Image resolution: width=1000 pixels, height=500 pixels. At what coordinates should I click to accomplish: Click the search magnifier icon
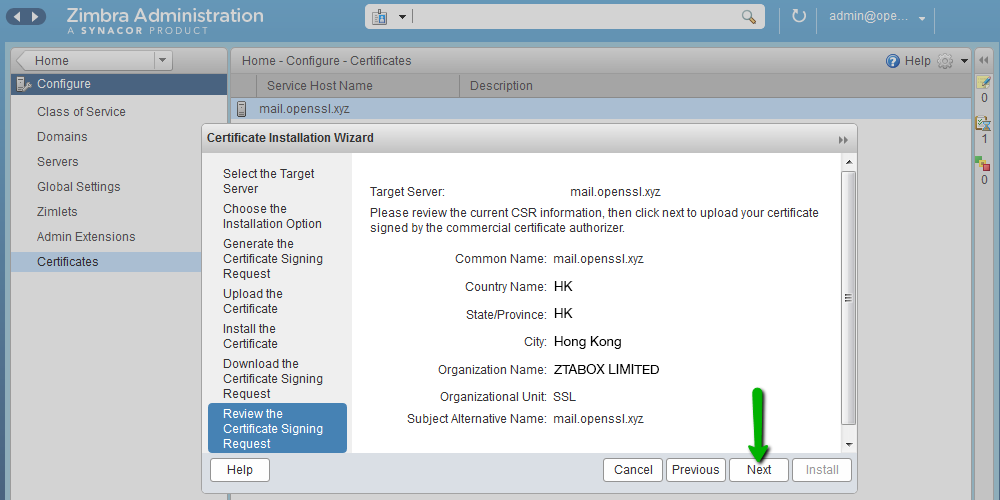(x=749, y=17)
